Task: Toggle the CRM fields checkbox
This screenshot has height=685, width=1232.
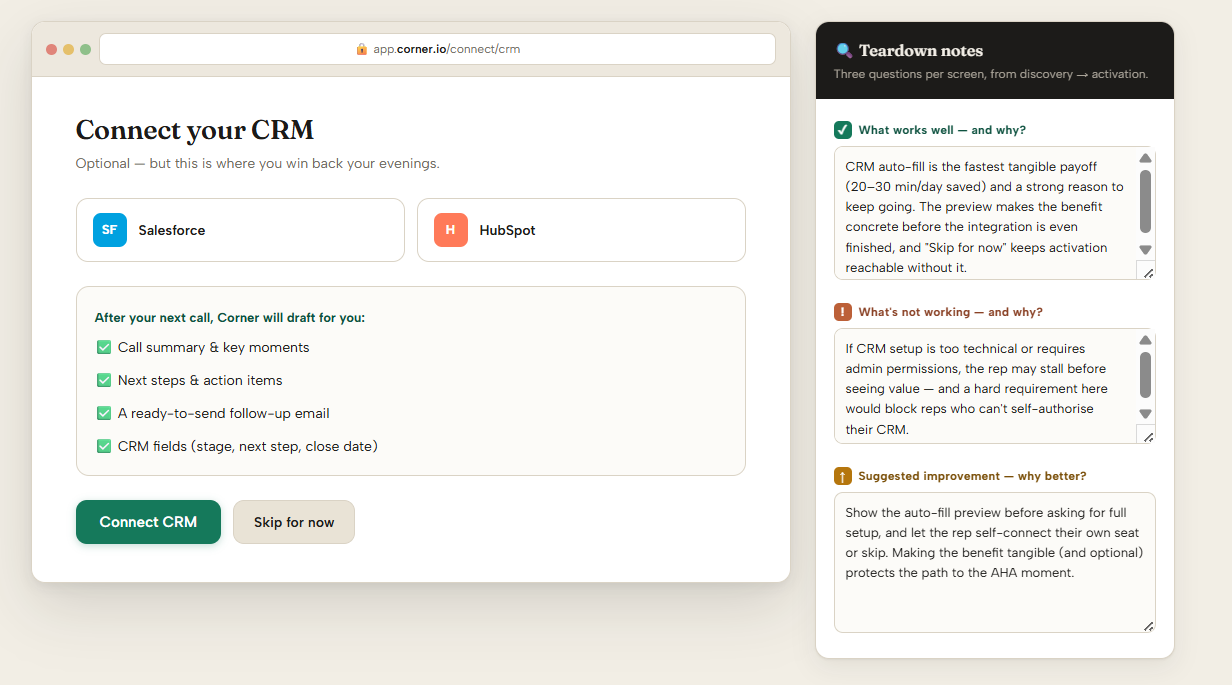Action: (x=104, y=446)
